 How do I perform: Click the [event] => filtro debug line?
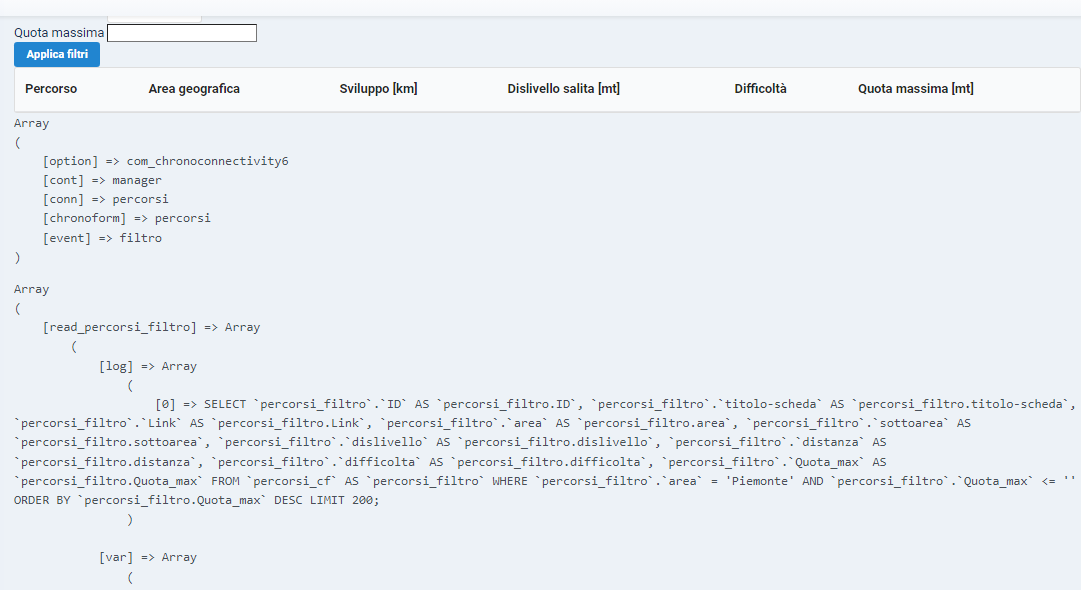(102, 238)
